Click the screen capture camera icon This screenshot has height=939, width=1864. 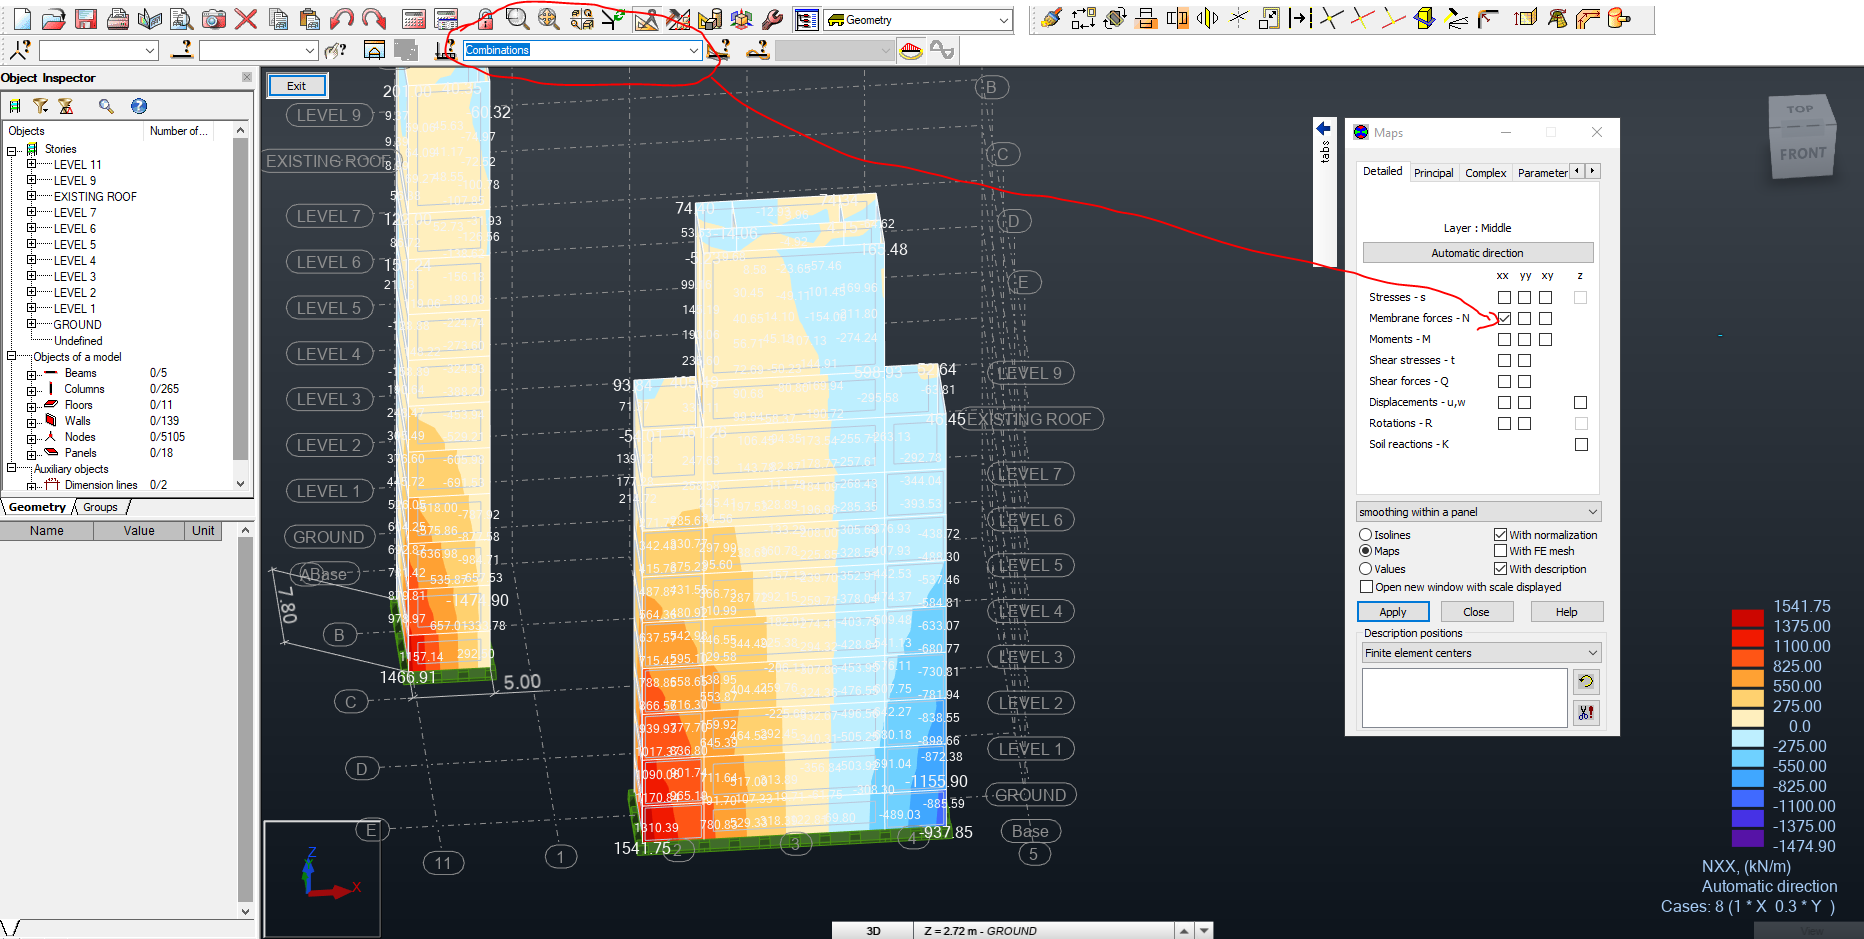tap(213, 17)
